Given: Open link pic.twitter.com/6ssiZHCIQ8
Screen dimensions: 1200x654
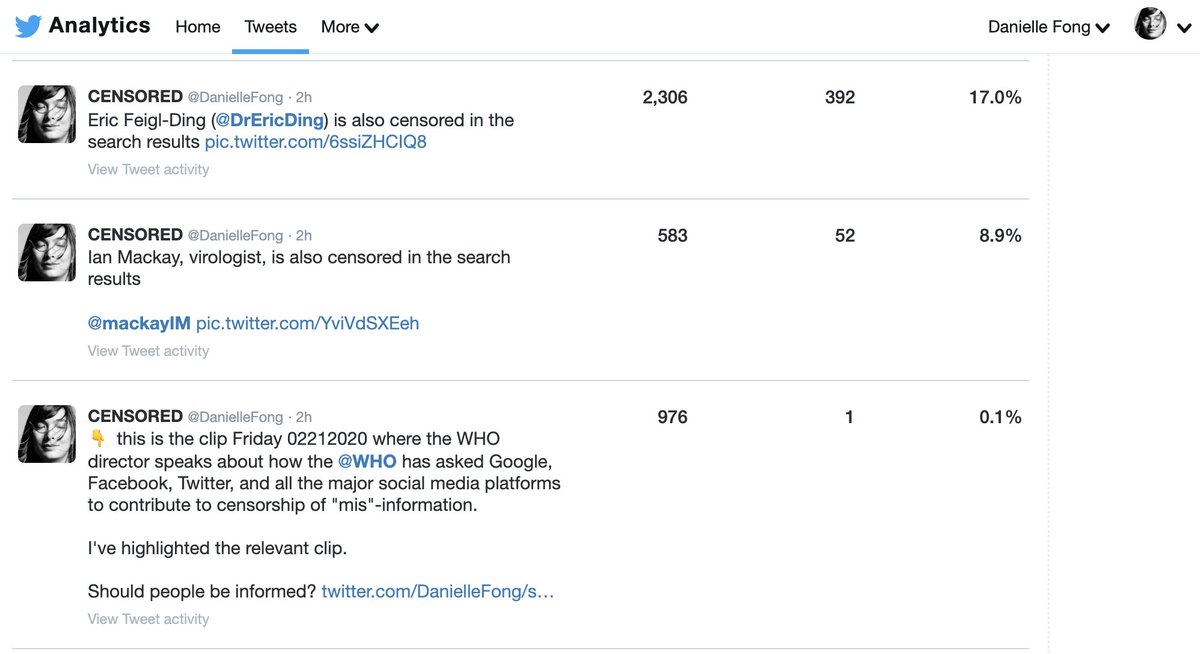Looking at the screenshot, I should click(316, 142).
